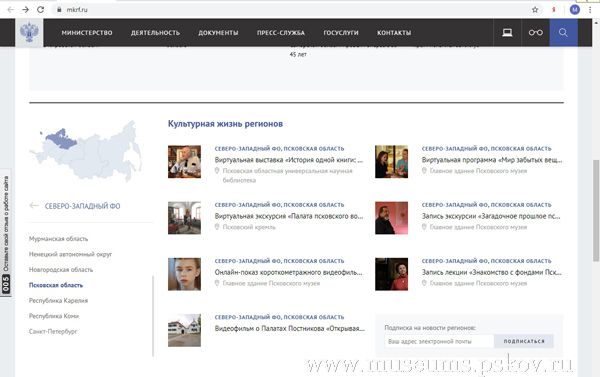Viewport: 600px width, 377px height.
Task: Select Республика Карелия region
Action: [59, 300]
